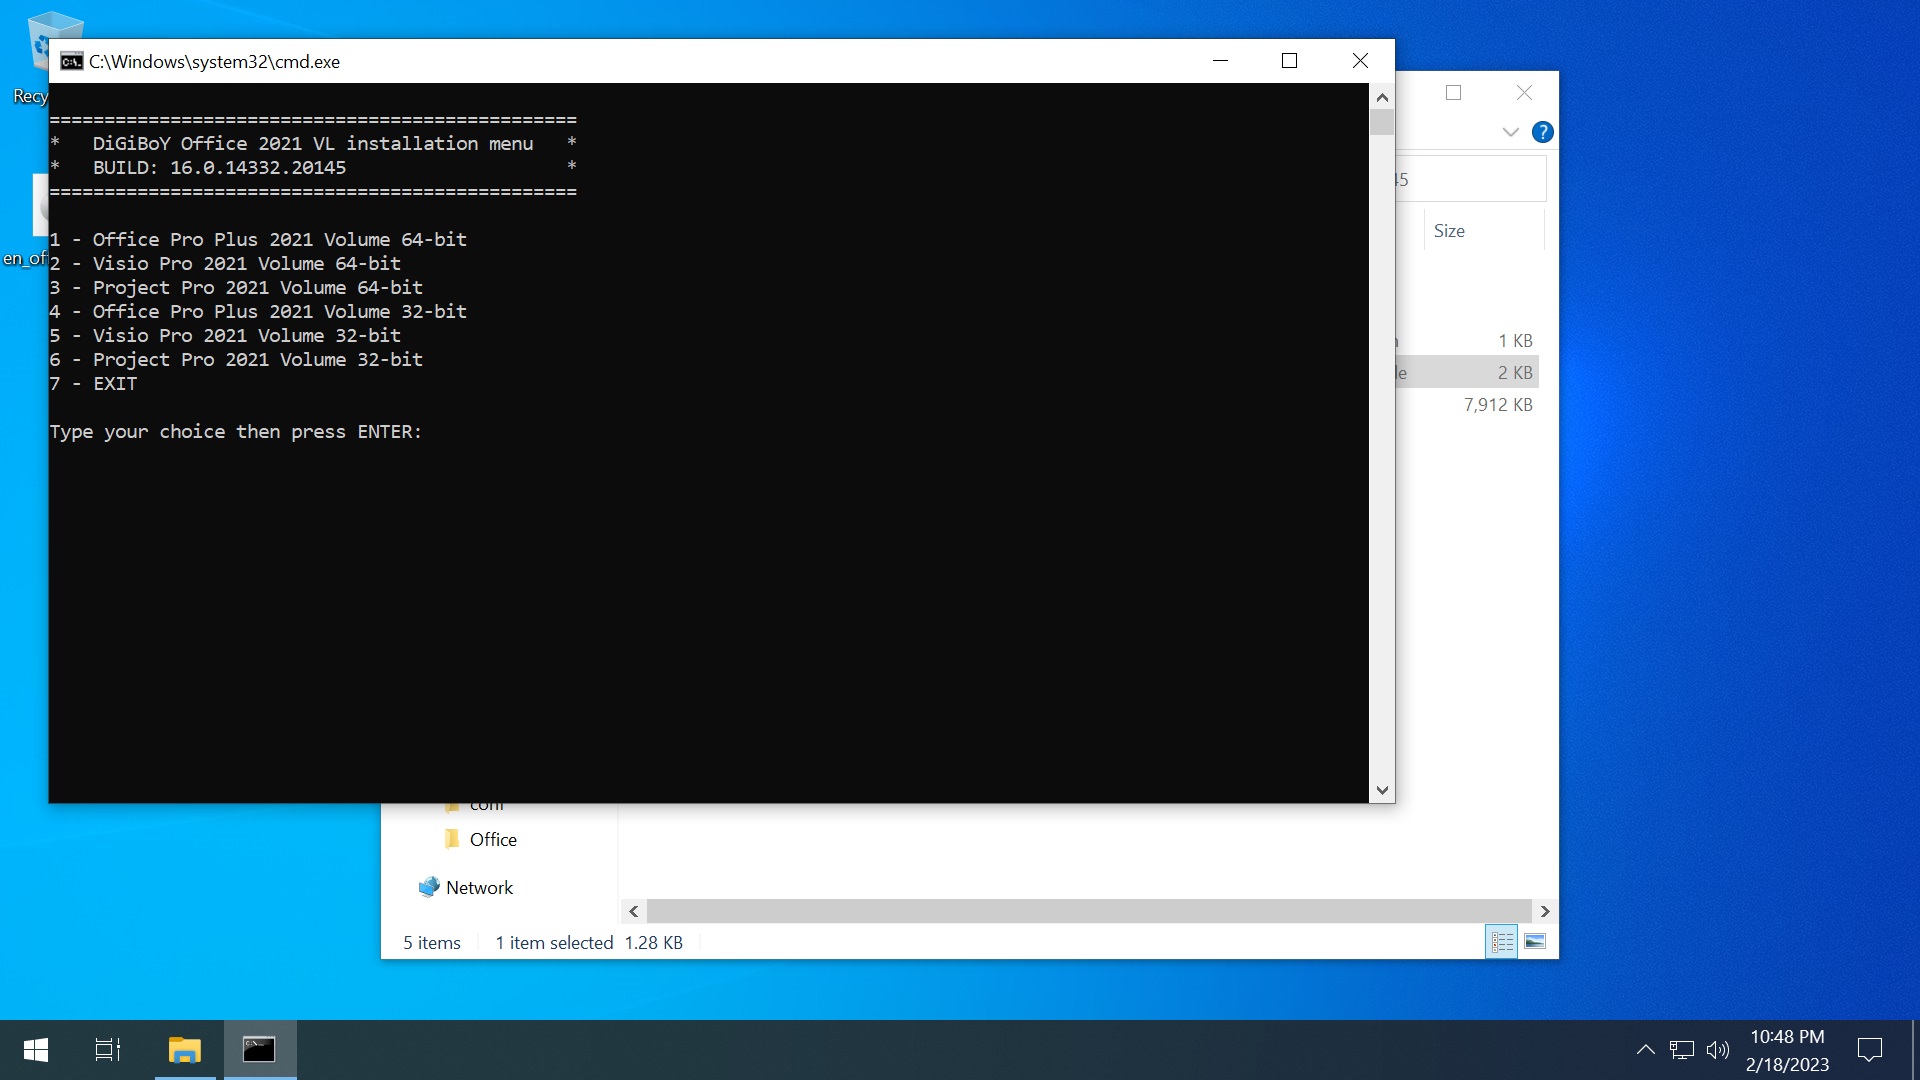Viewport: 1920px width, 1080px height.
Task: Click the 'Project Pro 2021 Volume 32-bit' line
Action: tap(236, 360)
